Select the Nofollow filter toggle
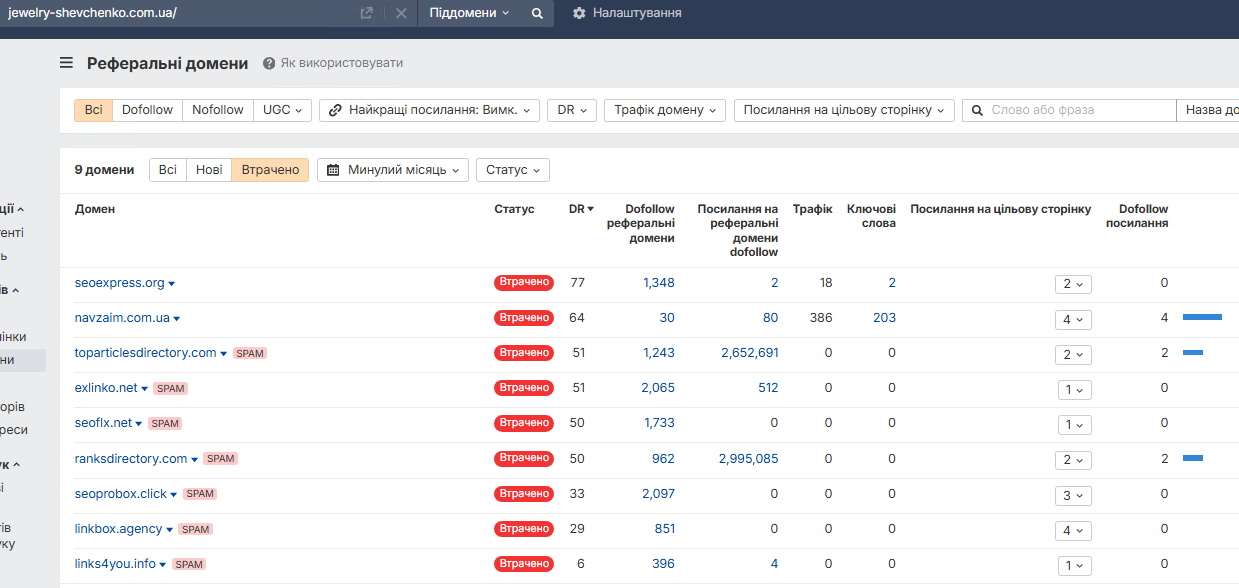 [218, 110]
